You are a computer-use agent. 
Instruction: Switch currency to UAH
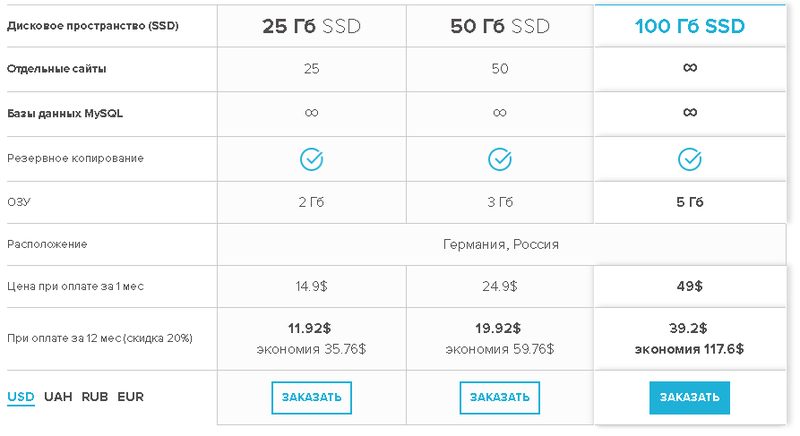click(x=58, y=397)
